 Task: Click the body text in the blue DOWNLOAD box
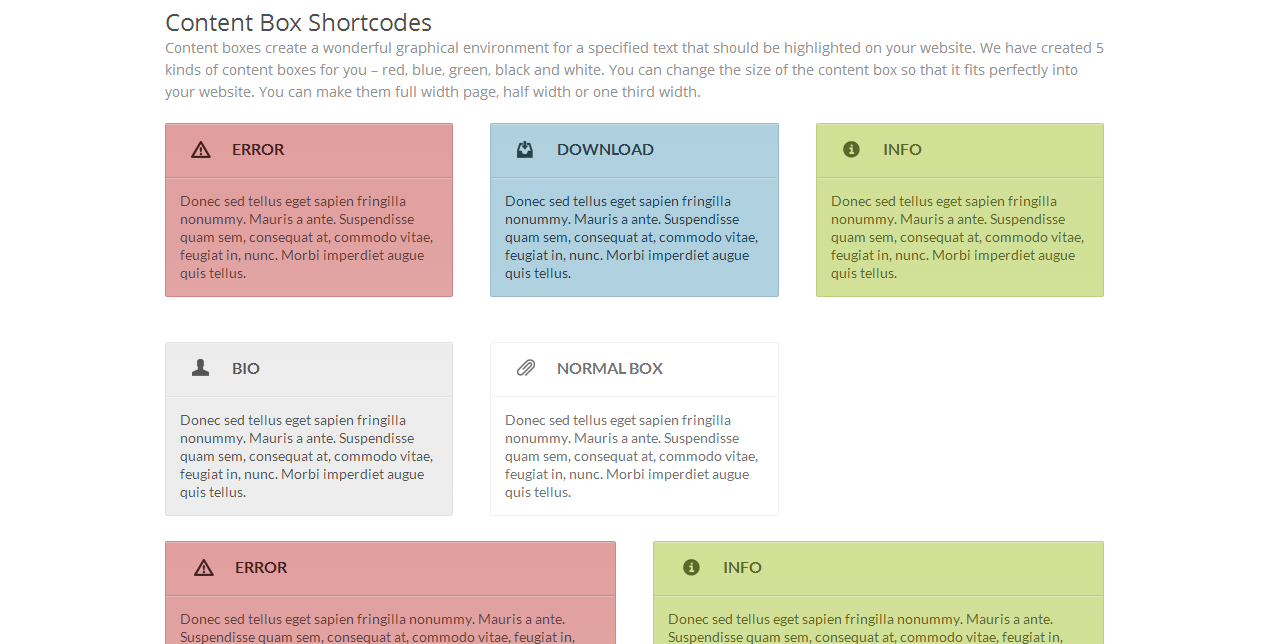click(631, 237)
